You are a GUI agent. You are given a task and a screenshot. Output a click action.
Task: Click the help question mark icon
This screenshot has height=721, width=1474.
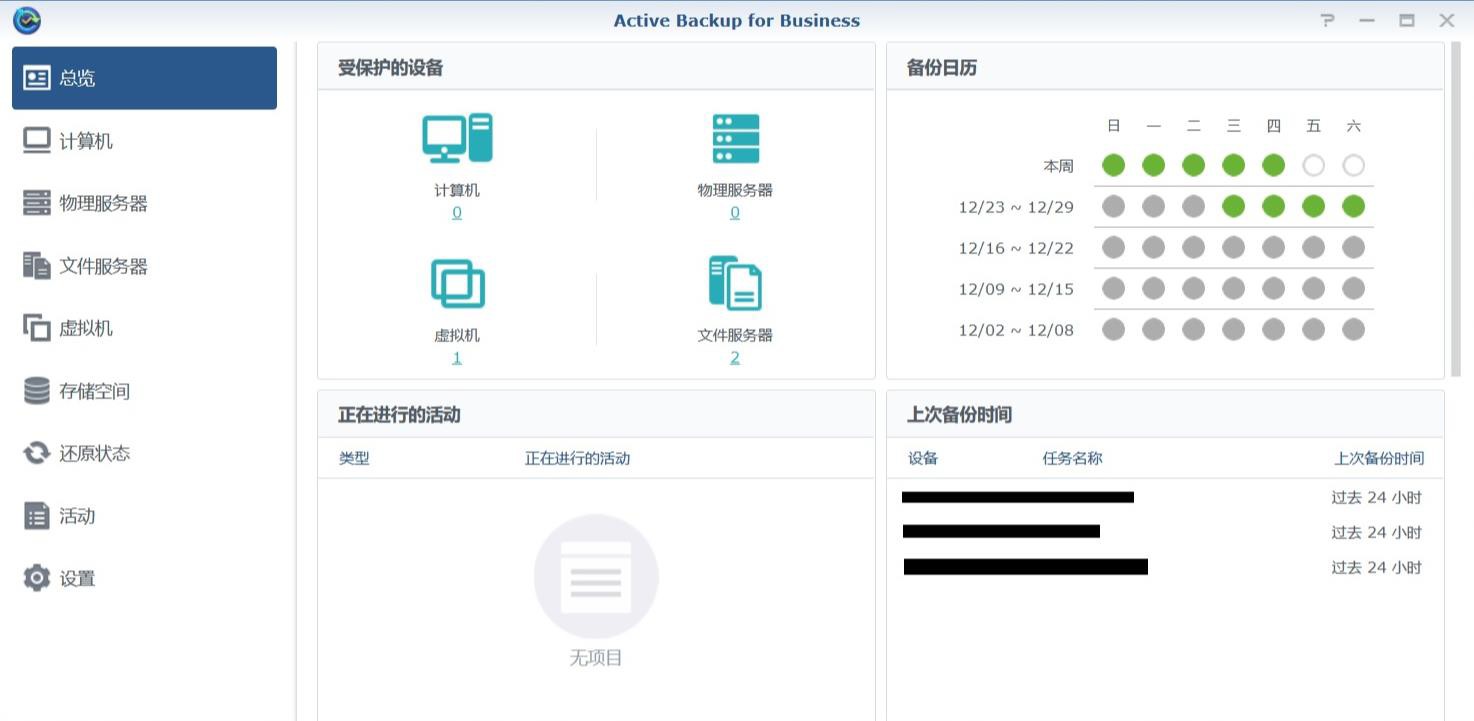click(1327, 20)
